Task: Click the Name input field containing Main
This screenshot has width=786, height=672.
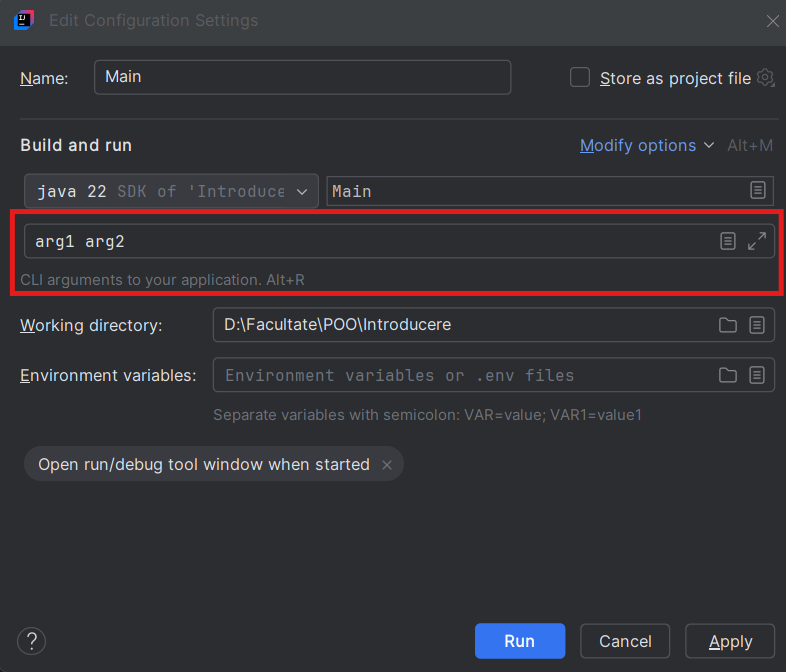Action: tap(302, 77)
